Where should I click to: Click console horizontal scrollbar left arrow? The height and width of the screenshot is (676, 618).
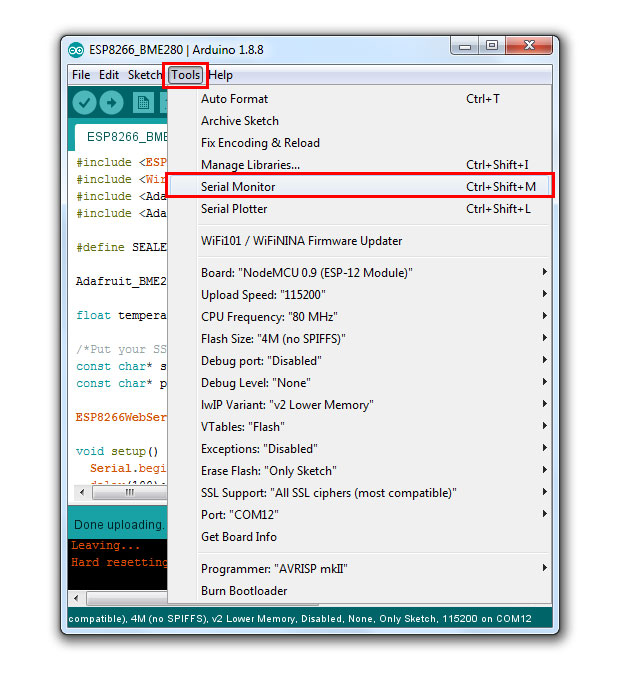coord(76,598)
